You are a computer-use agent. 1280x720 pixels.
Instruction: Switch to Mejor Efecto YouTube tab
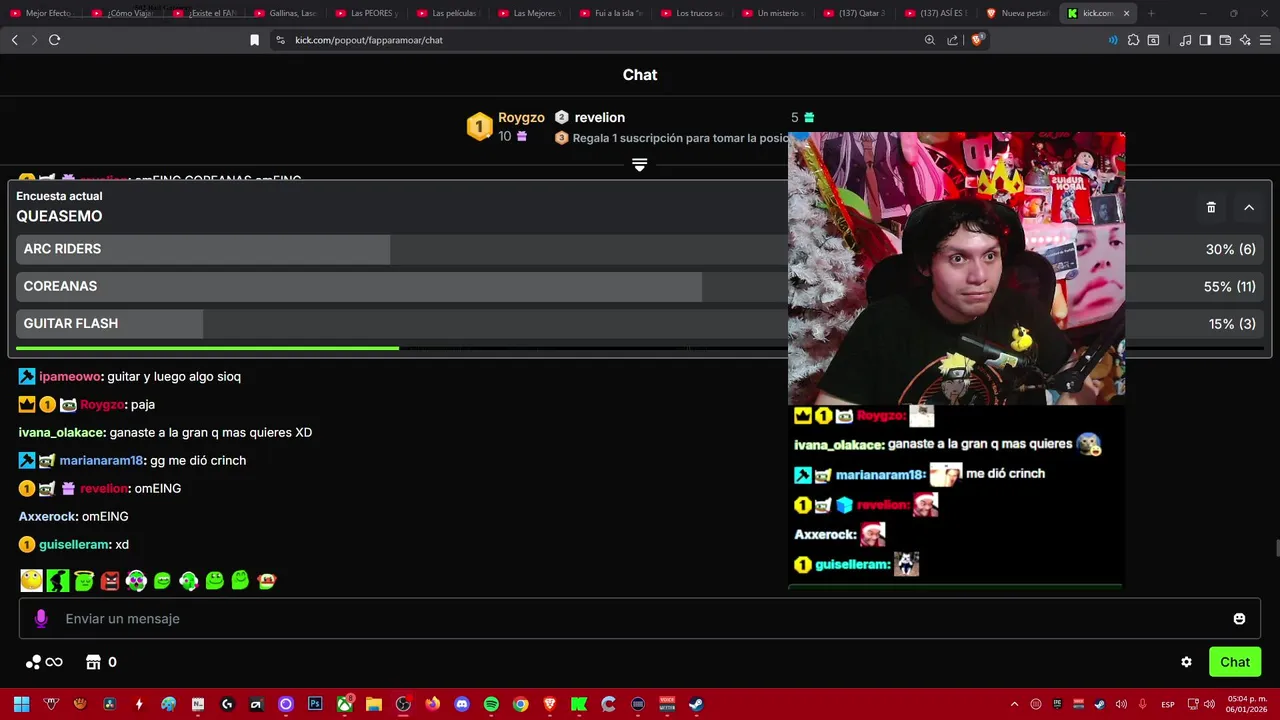(x=41, y=13)
